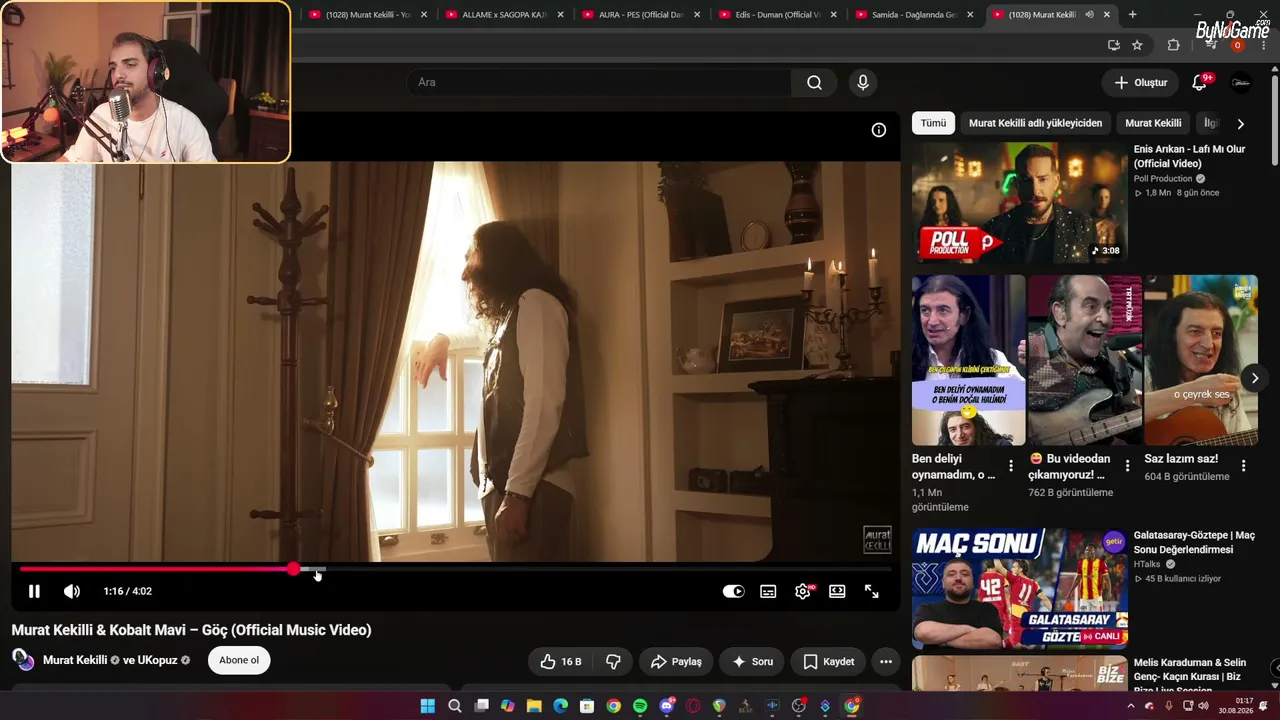This screenshot has height=720, width=1280.
Task: Toggle the autoplay switch in player
Action: pyautogui.click(x=734, y=591)
